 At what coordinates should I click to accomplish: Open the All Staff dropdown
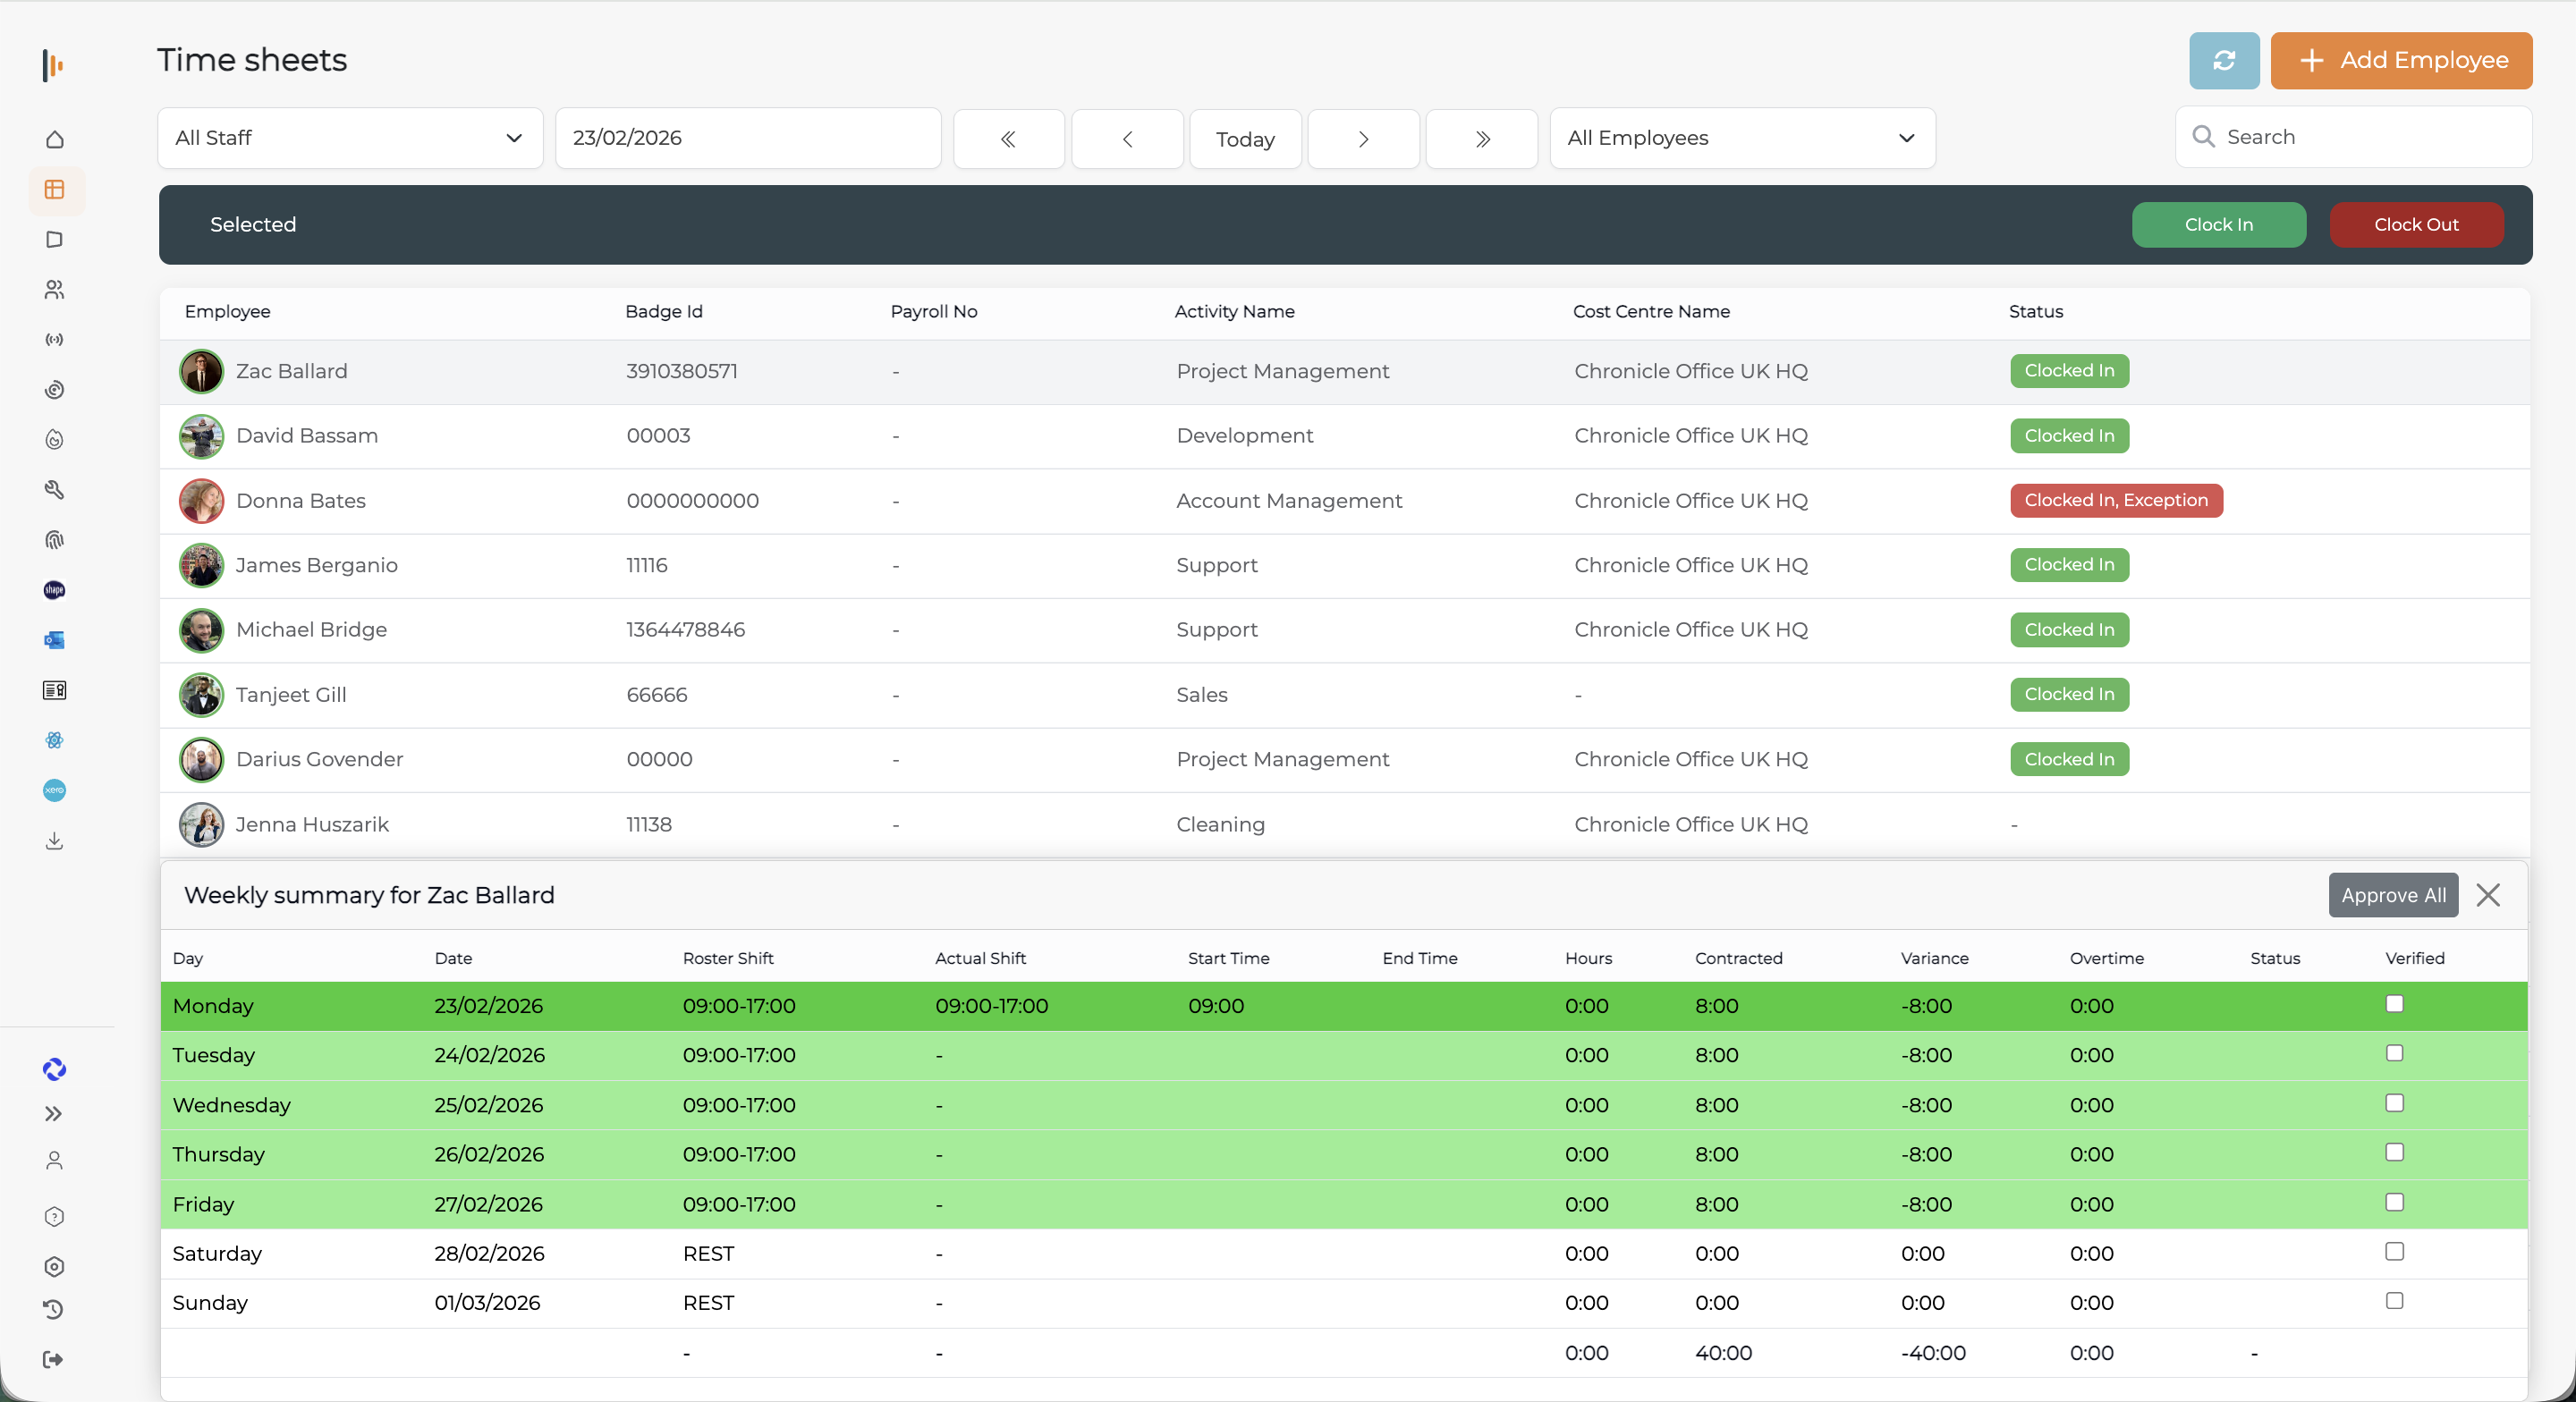[350, 138]
